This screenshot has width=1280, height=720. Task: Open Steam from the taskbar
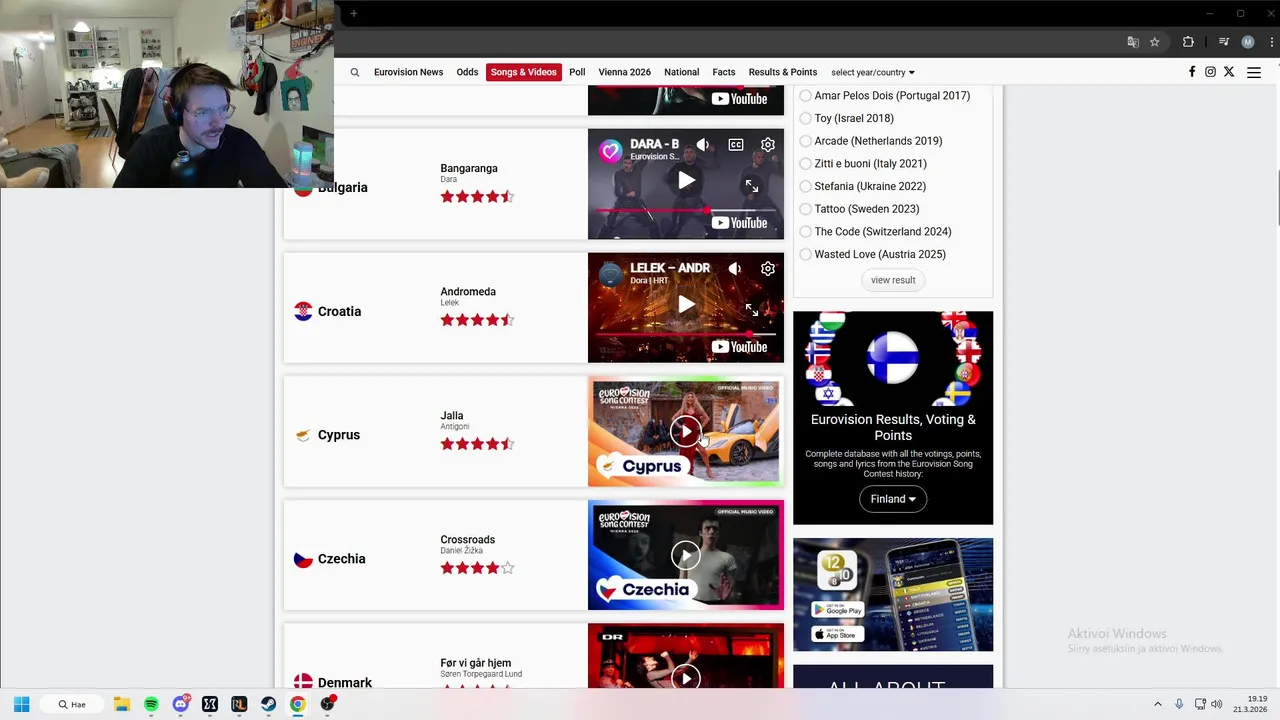[269, 704]
